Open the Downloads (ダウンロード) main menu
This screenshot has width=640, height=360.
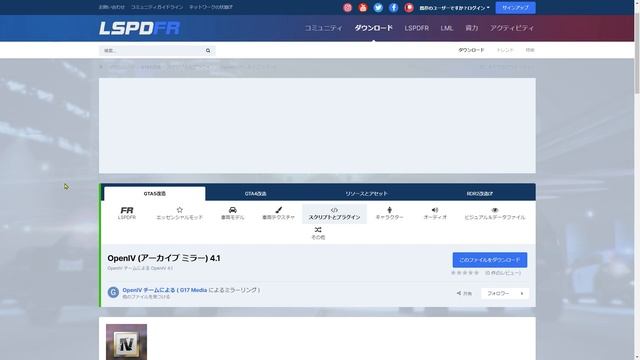pyautogui.click(x=373, y=28)
